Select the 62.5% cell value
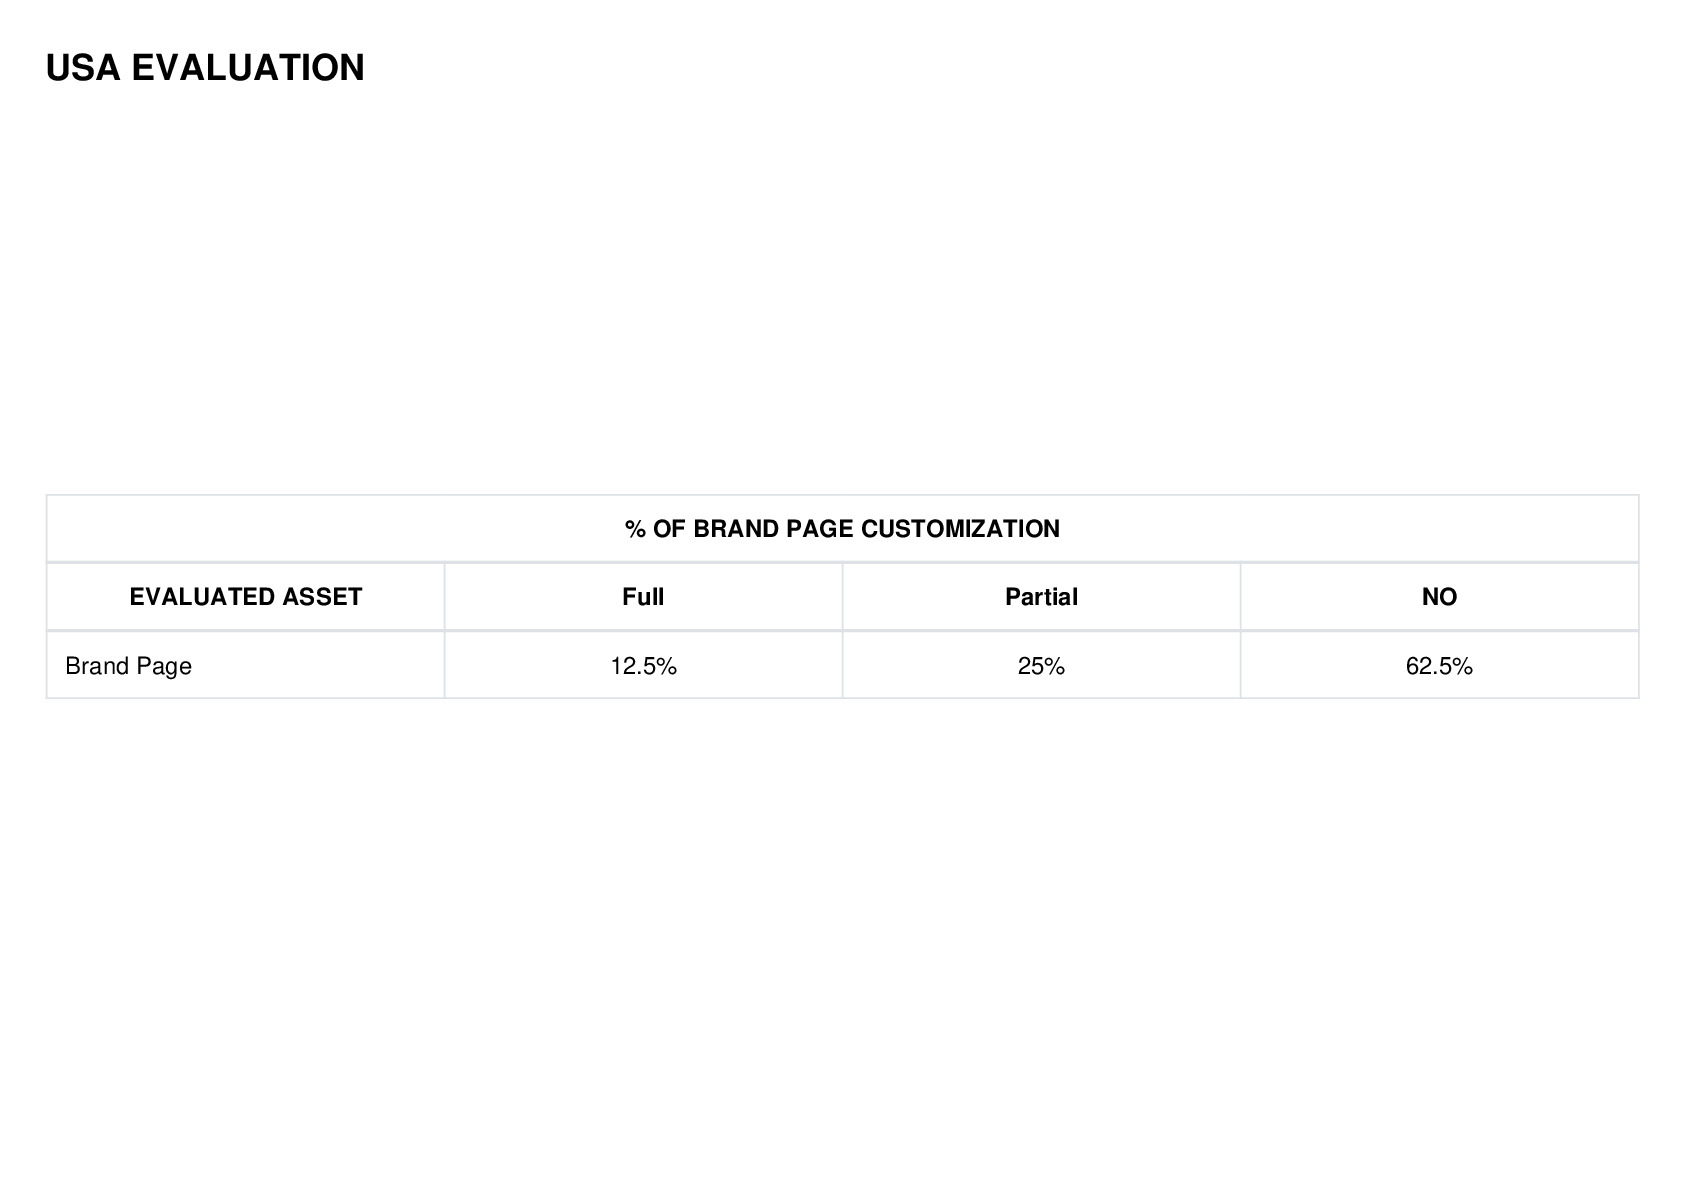1684x1191 pixels. (1439, 666)
